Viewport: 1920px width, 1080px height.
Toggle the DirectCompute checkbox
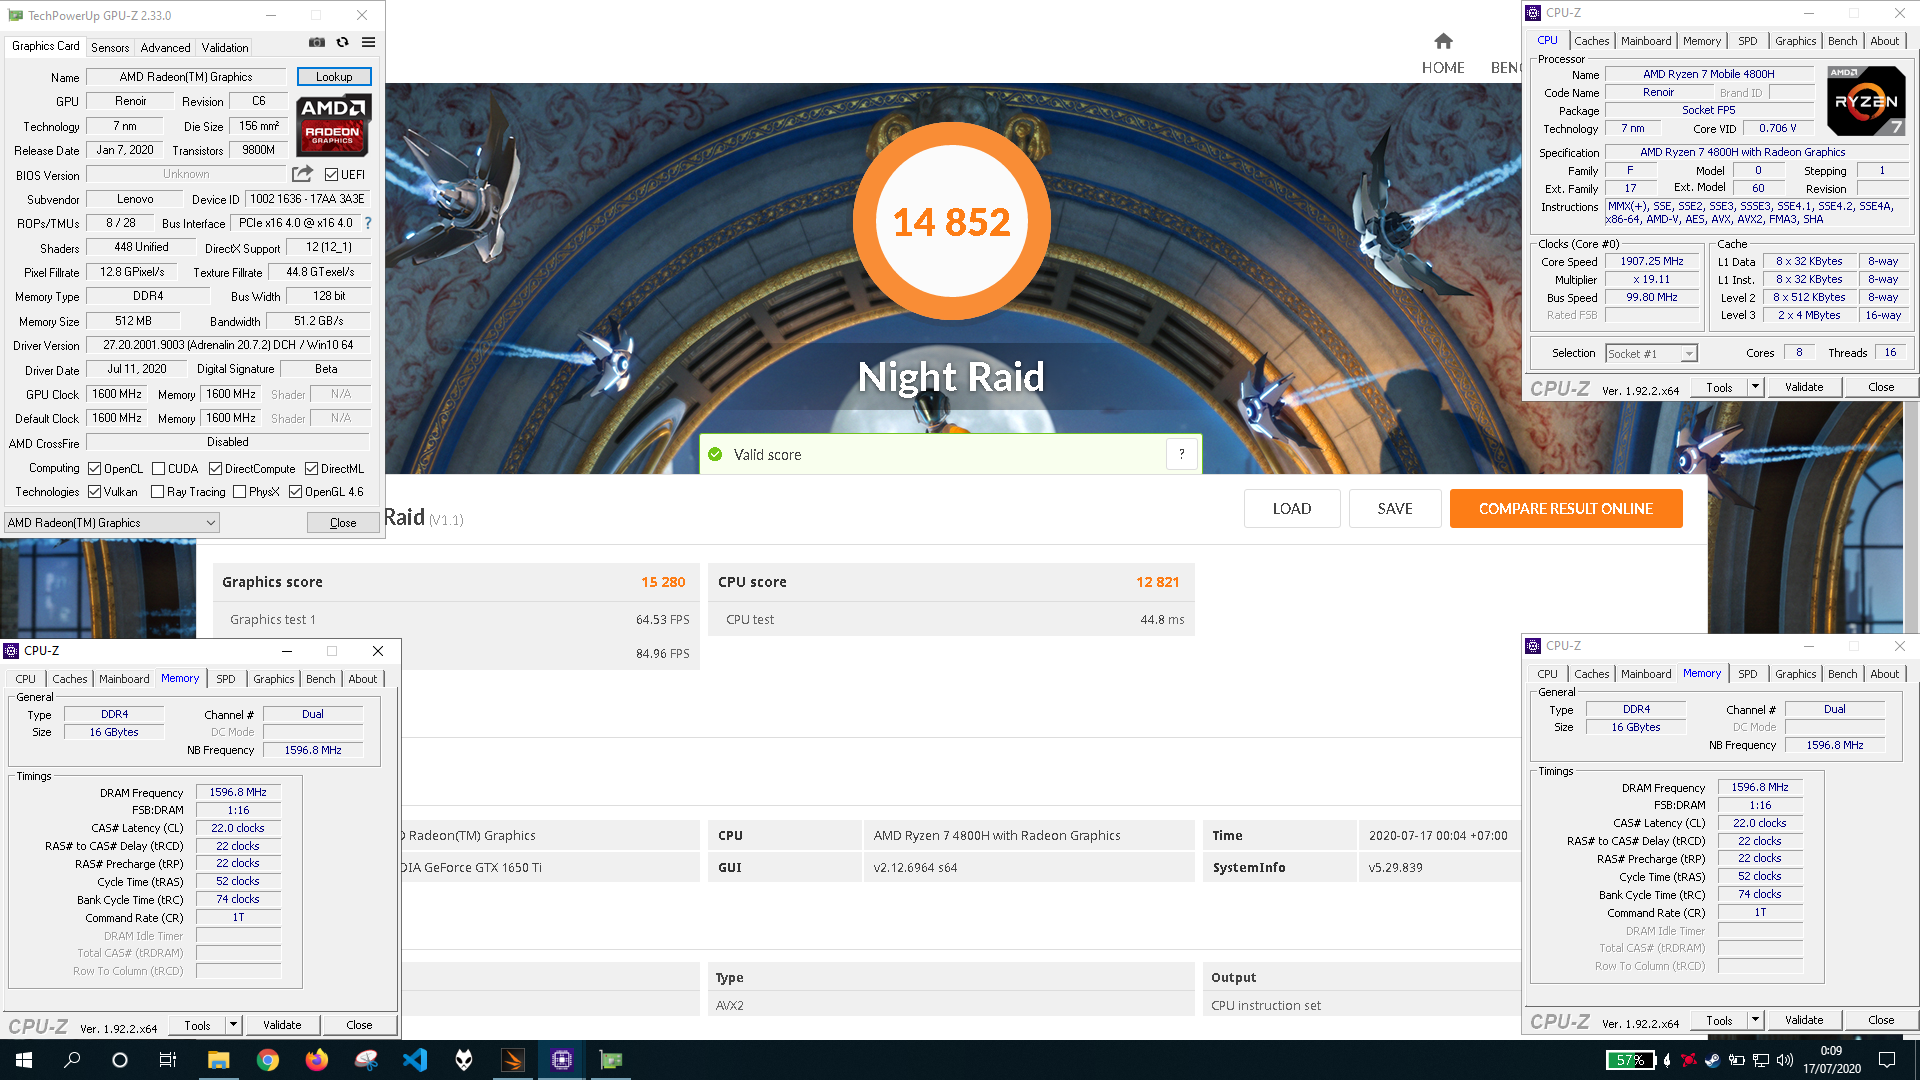(215, 468)
